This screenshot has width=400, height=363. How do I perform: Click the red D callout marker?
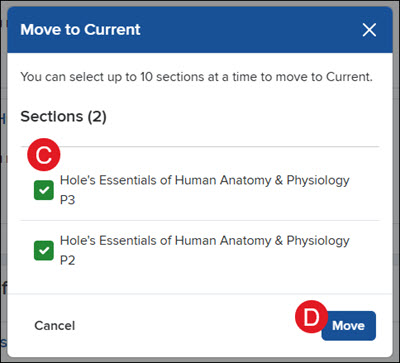pyautogui.click(x=312, y=317)
